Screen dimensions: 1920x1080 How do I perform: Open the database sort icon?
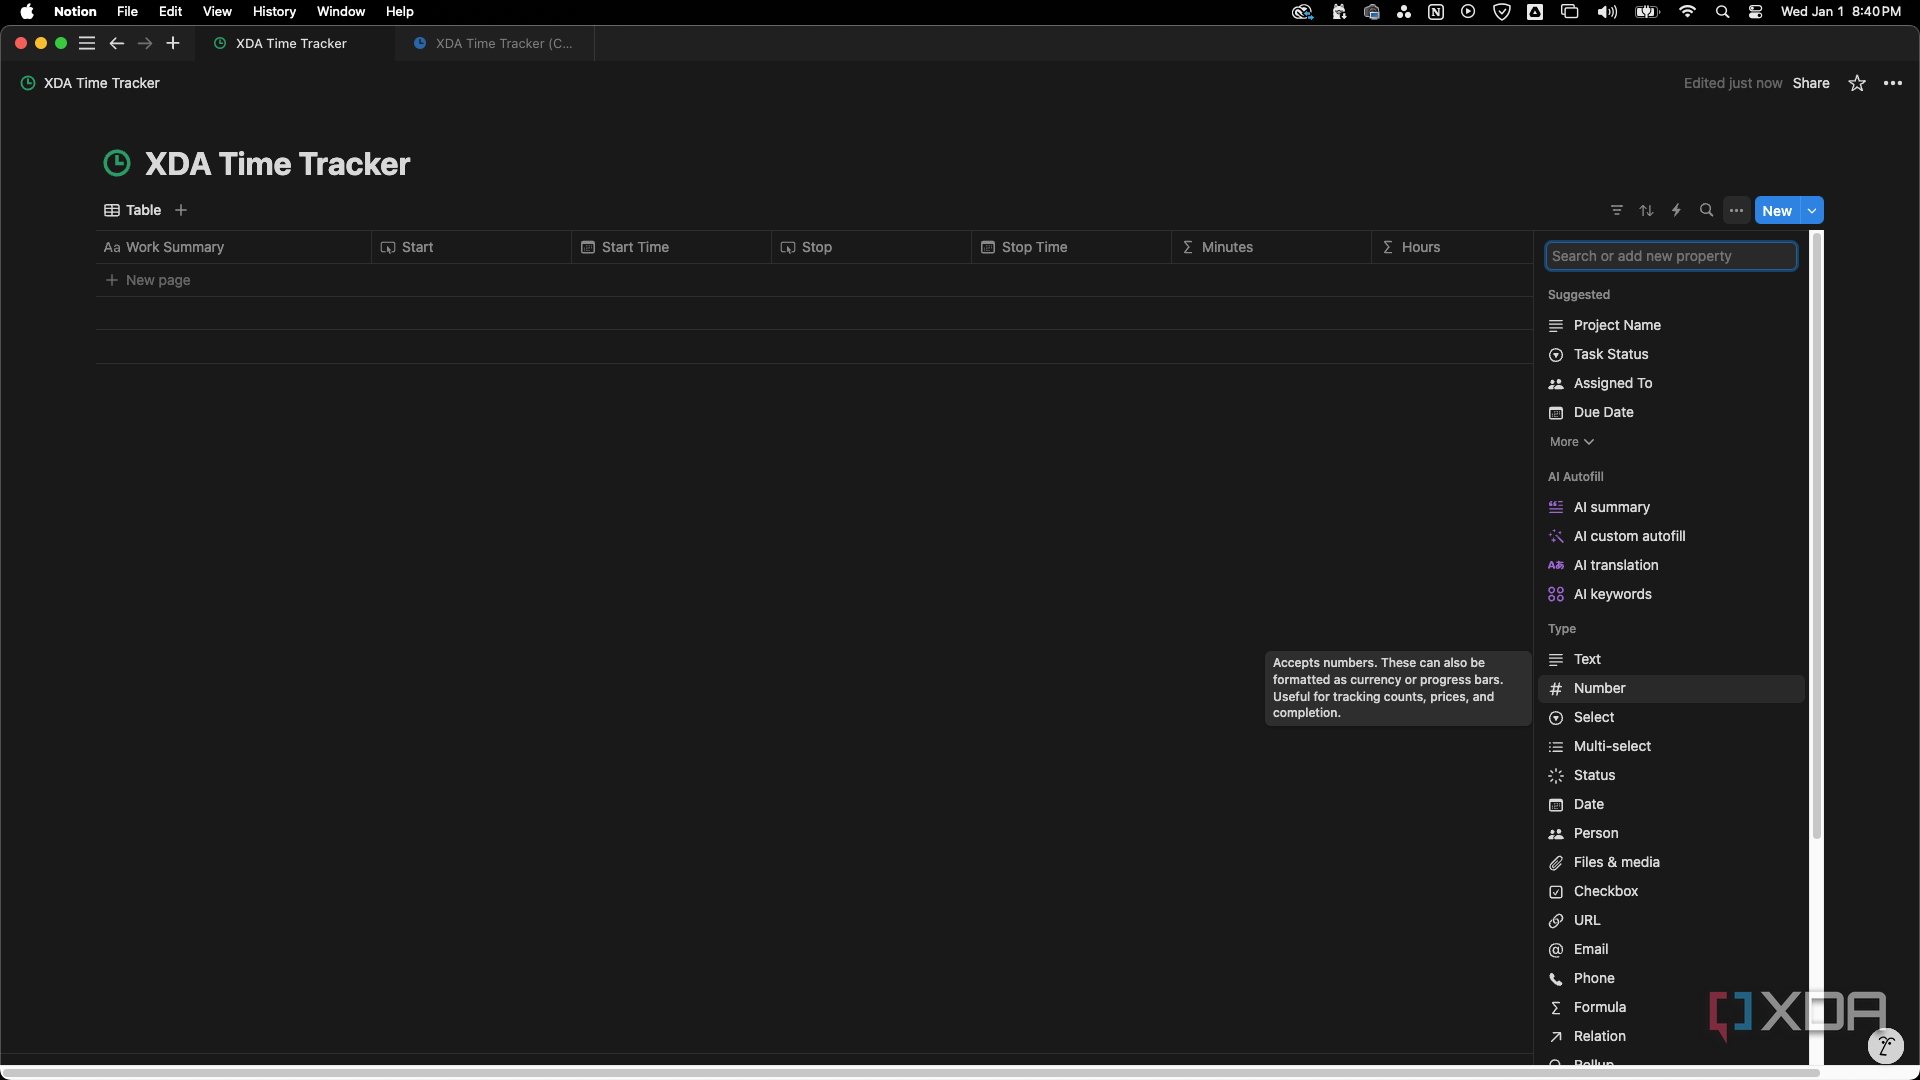[x=1647, y=210]
